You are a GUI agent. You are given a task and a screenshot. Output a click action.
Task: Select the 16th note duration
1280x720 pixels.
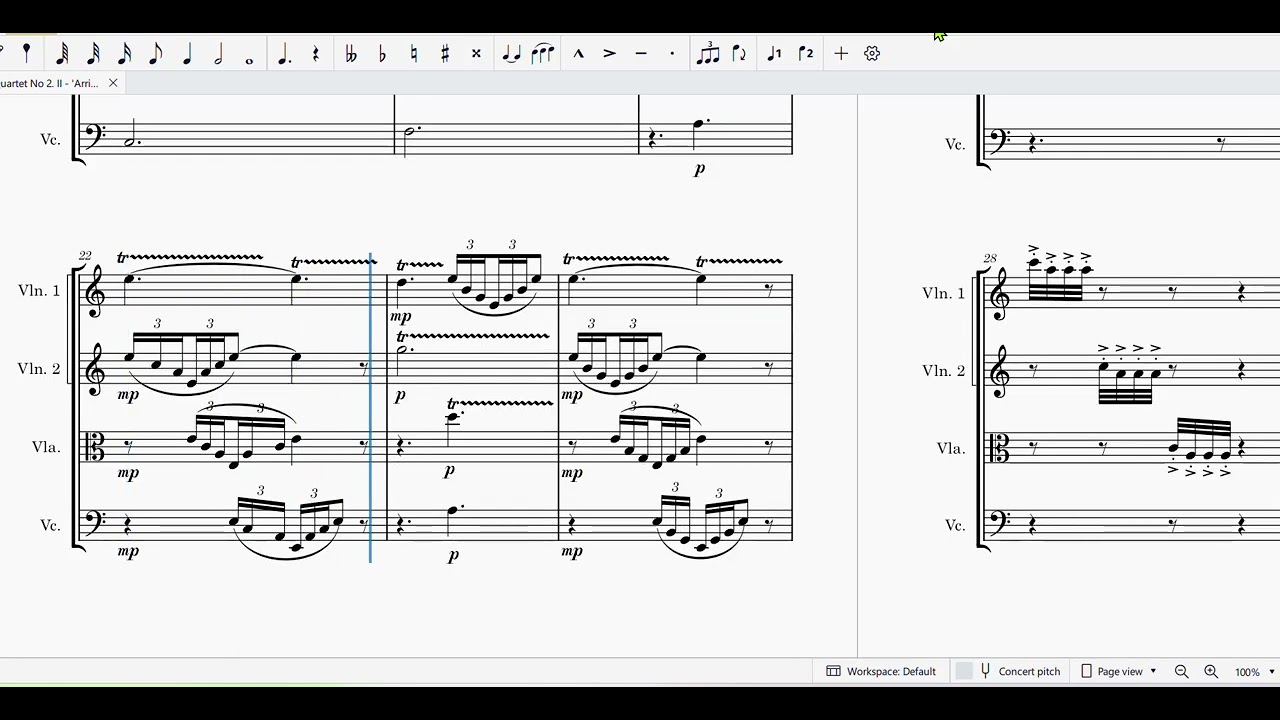click(x=125, y=54)
